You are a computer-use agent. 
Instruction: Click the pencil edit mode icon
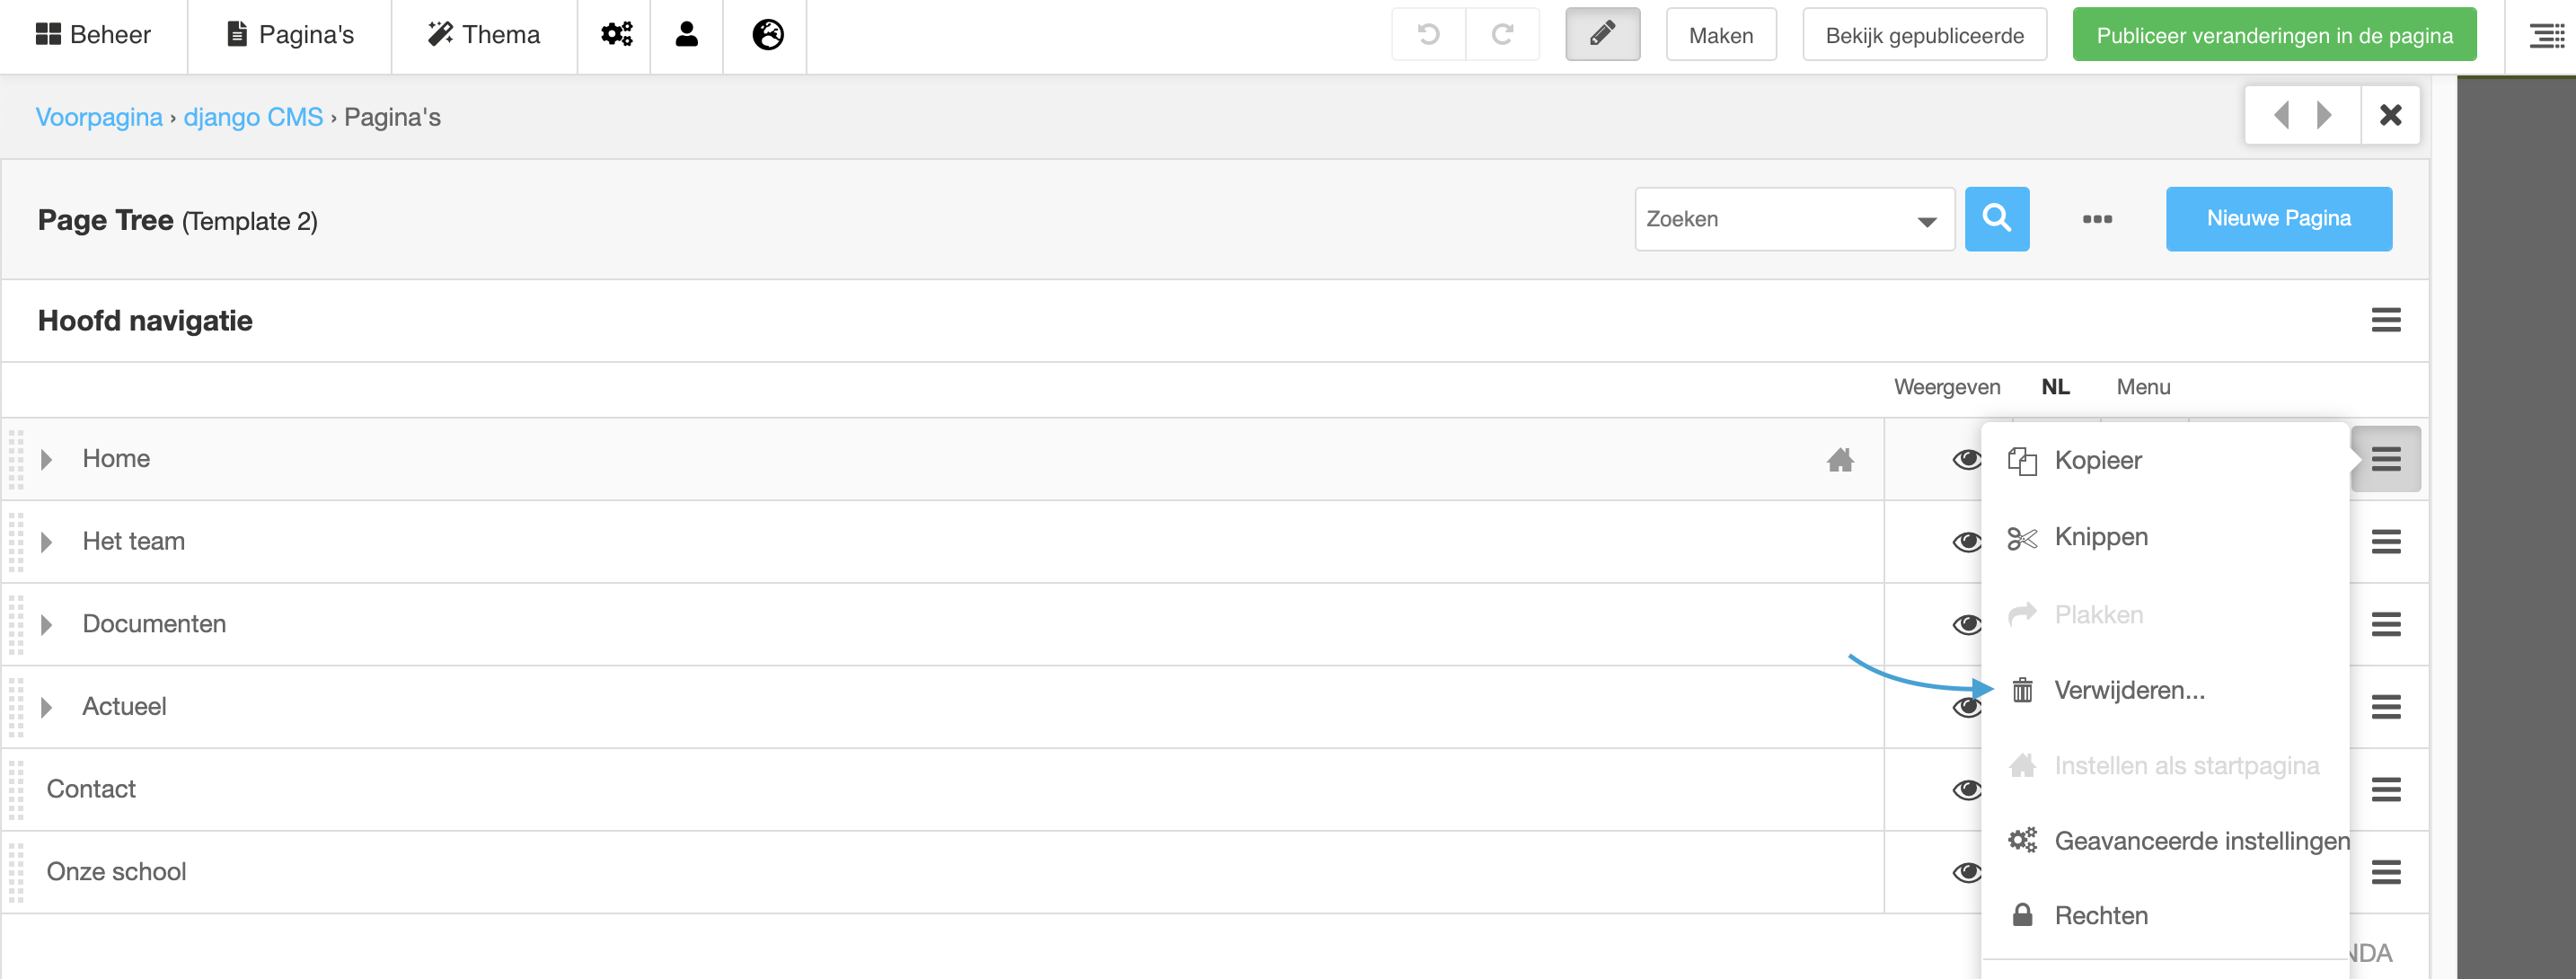coord(1602,35)
